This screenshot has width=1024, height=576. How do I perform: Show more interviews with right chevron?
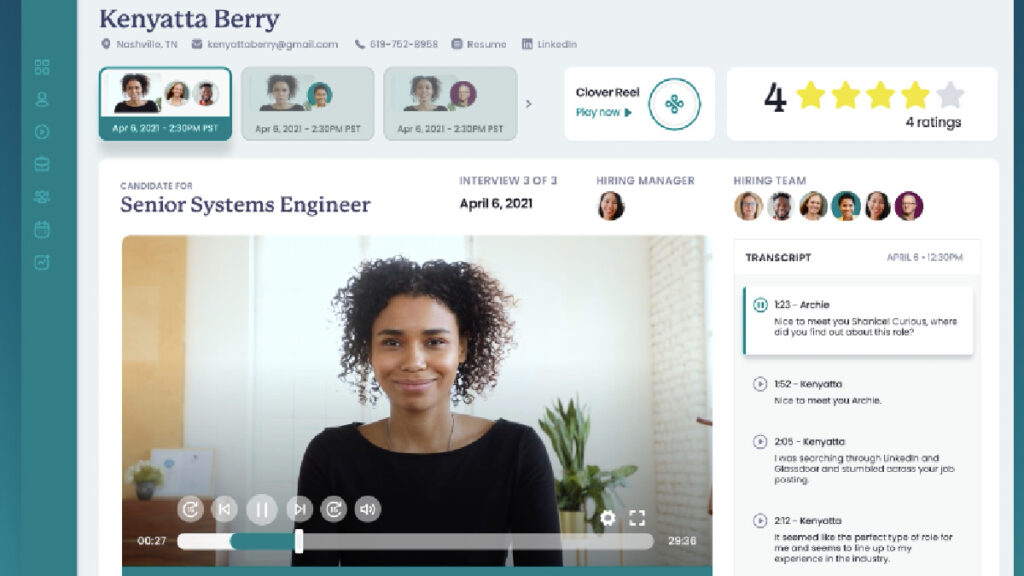[x=529, y=104]
